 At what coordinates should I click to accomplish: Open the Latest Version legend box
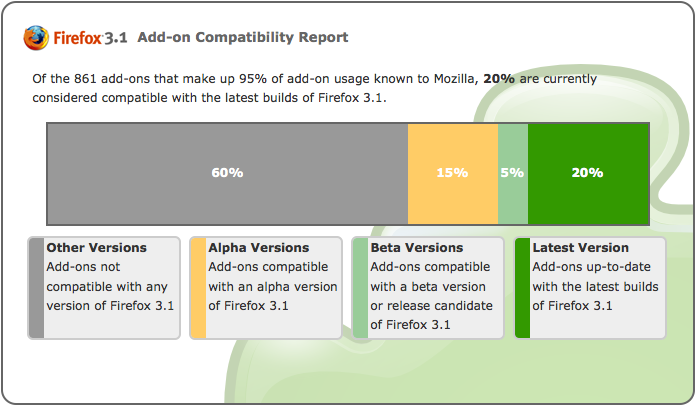[x=590, y=288]
